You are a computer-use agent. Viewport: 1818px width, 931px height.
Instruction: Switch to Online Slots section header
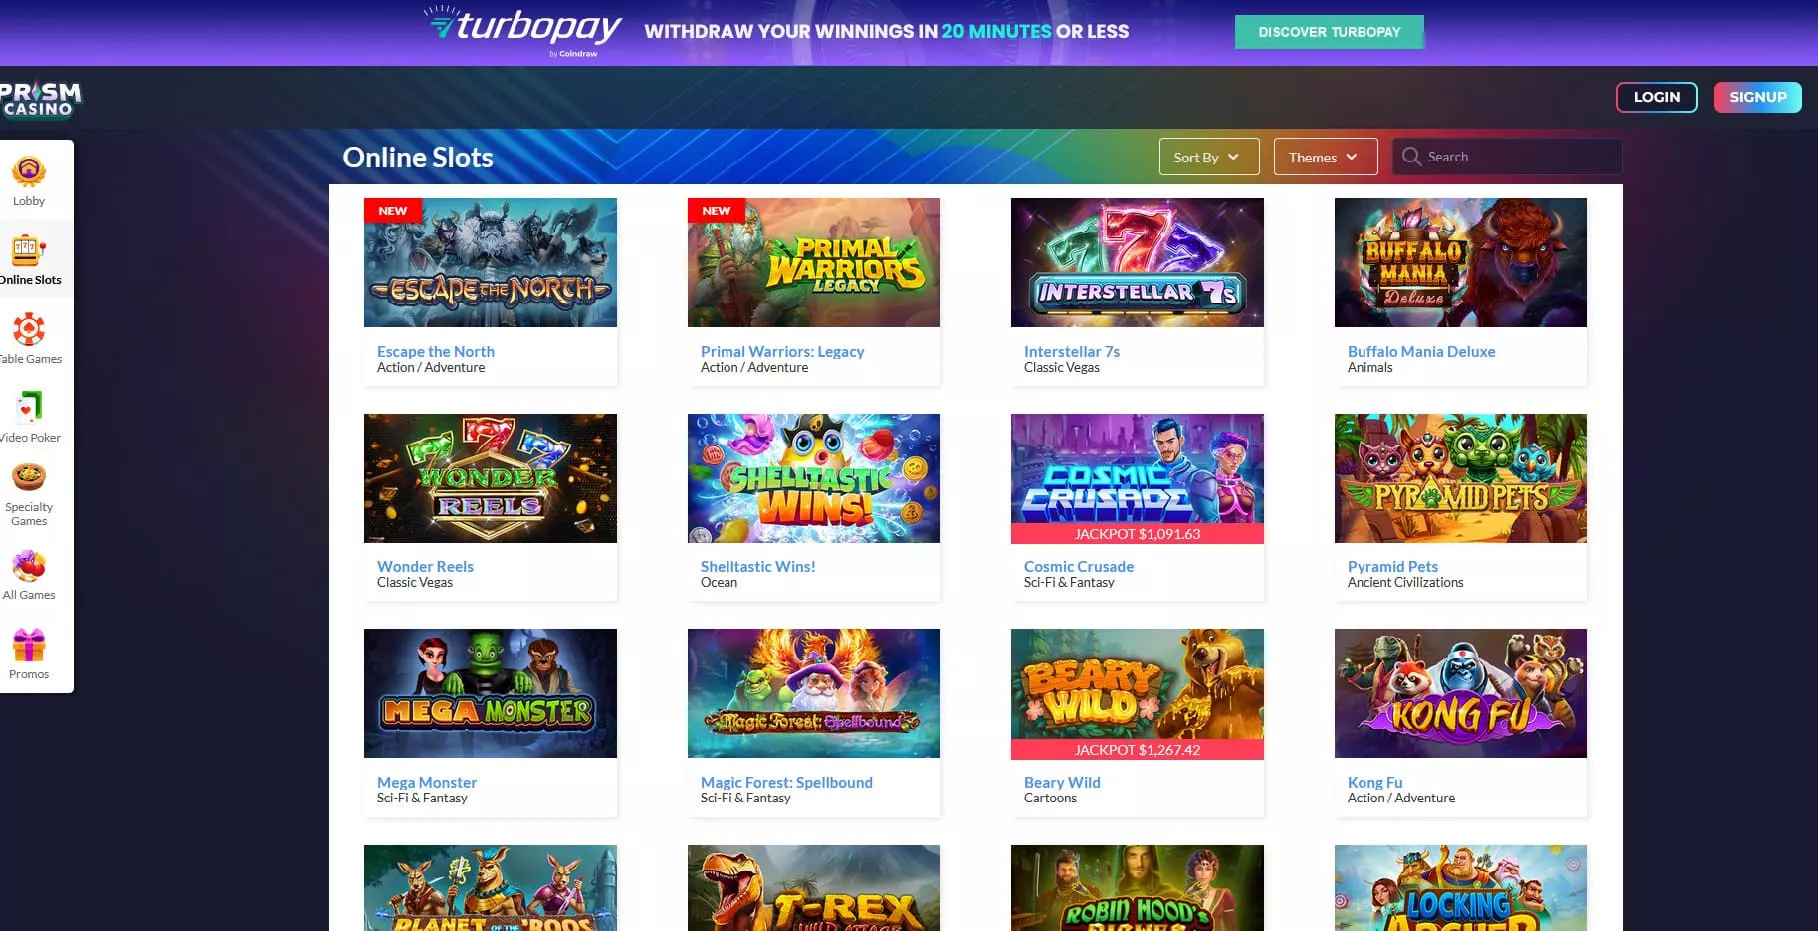tap(418, 156)
